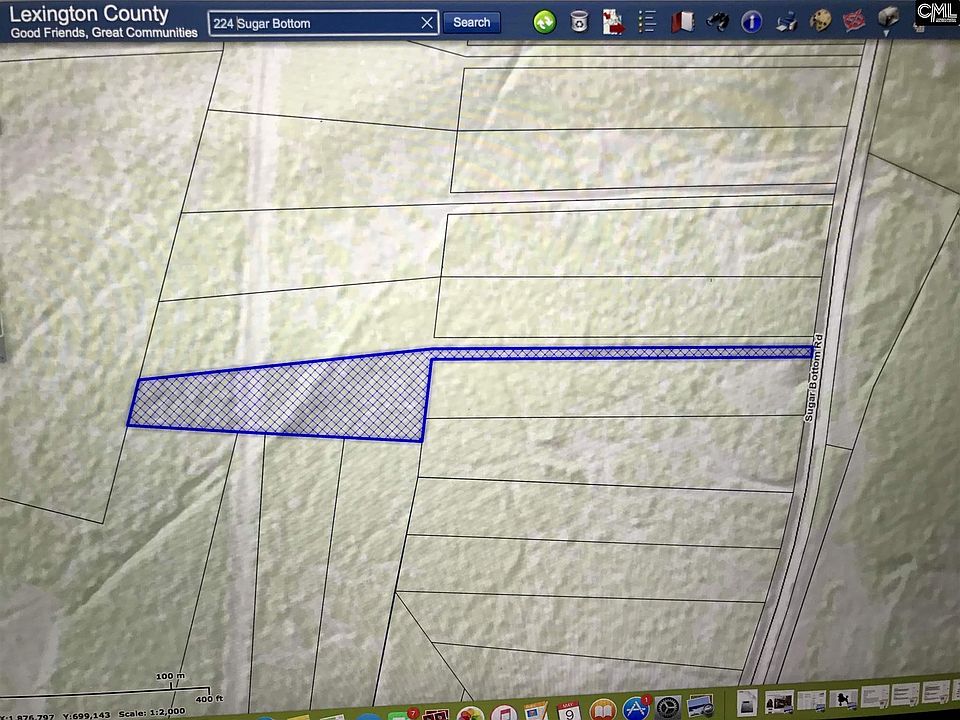Click the Y:699,143 coordinate readout
Viewport: 960px width, 720px height.
[86, 715]
